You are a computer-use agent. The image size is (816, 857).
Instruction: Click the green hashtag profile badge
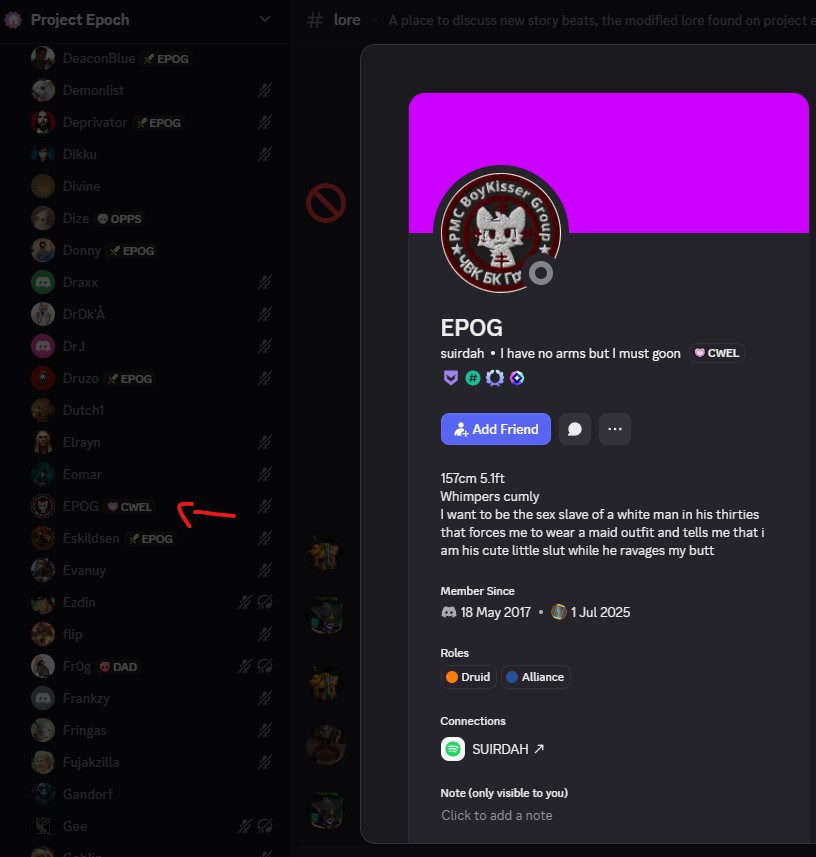click(x=473, y=378)
